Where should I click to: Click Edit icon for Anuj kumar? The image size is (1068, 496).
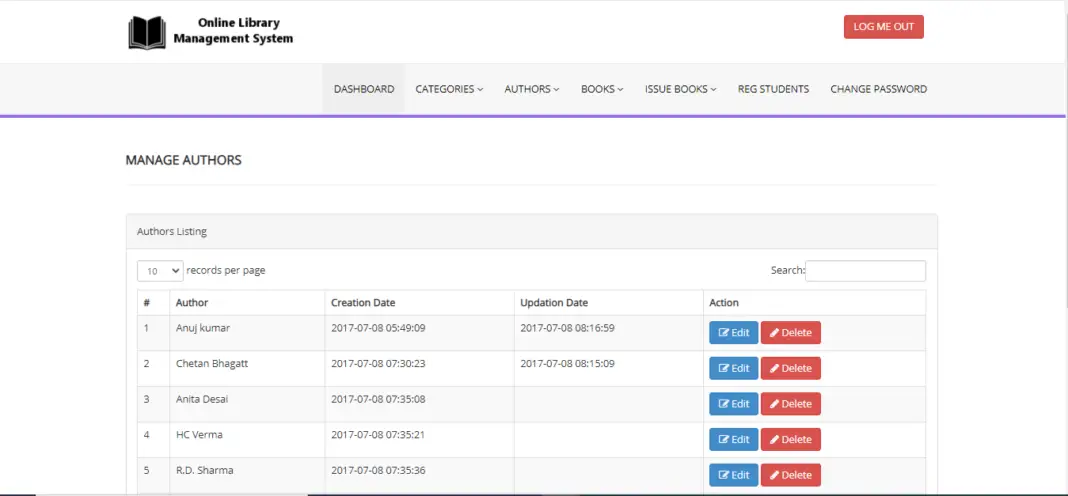724,333
